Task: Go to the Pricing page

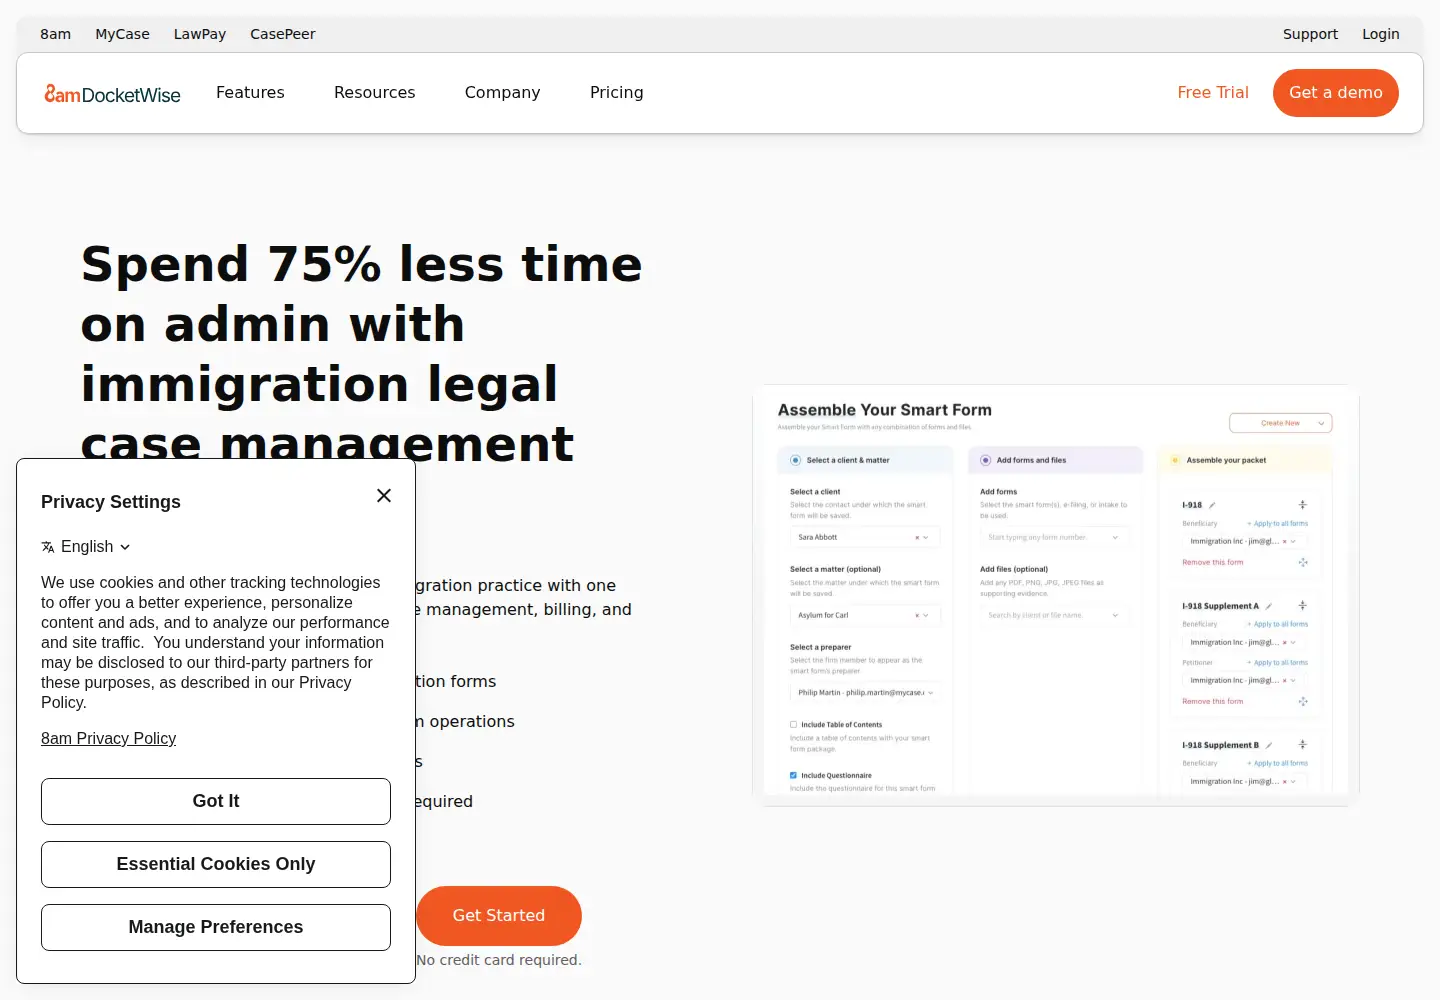Action: (x=617, y=93)
